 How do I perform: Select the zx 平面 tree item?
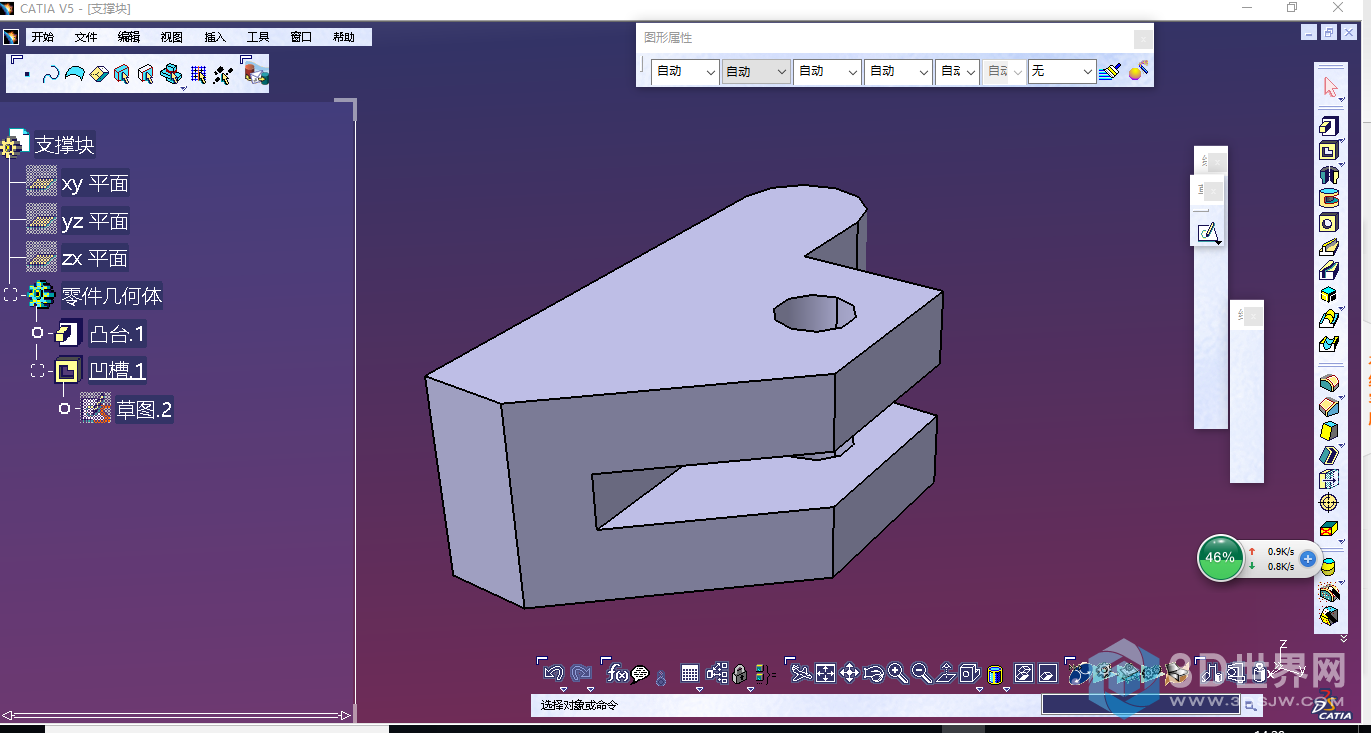pyautogui.click(x=95, y=258)
